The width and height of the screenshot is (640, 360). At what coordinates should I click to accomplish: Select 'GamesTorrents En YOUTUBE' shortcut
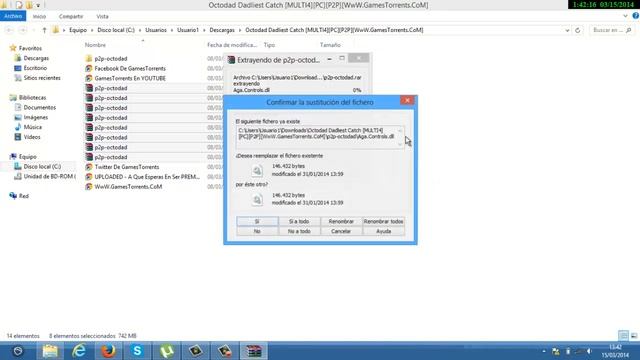click(130, 78)
